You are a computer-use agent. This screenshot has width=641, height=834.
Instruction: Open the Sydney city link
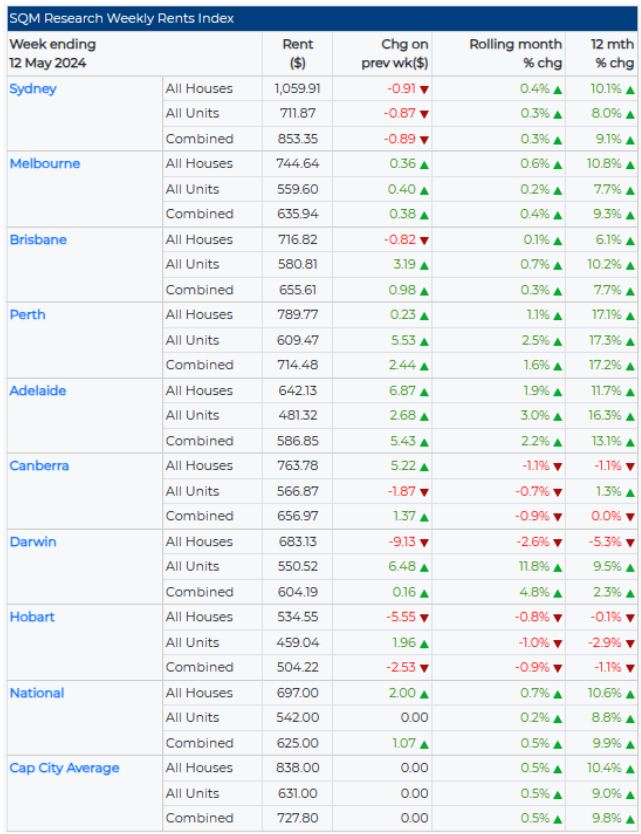tap(33, 89)
